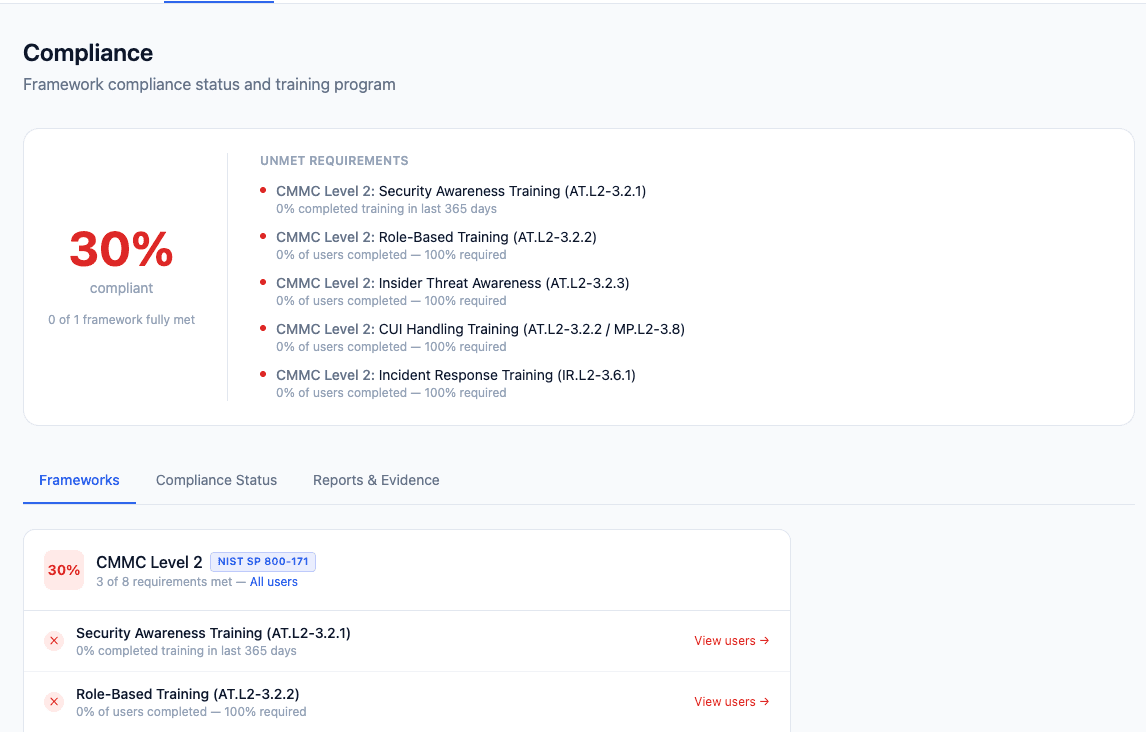This screenshot has width=1146, height=732.
Task: Click the red X icon beside Role-Based Training
Action: tap(54, 701)
